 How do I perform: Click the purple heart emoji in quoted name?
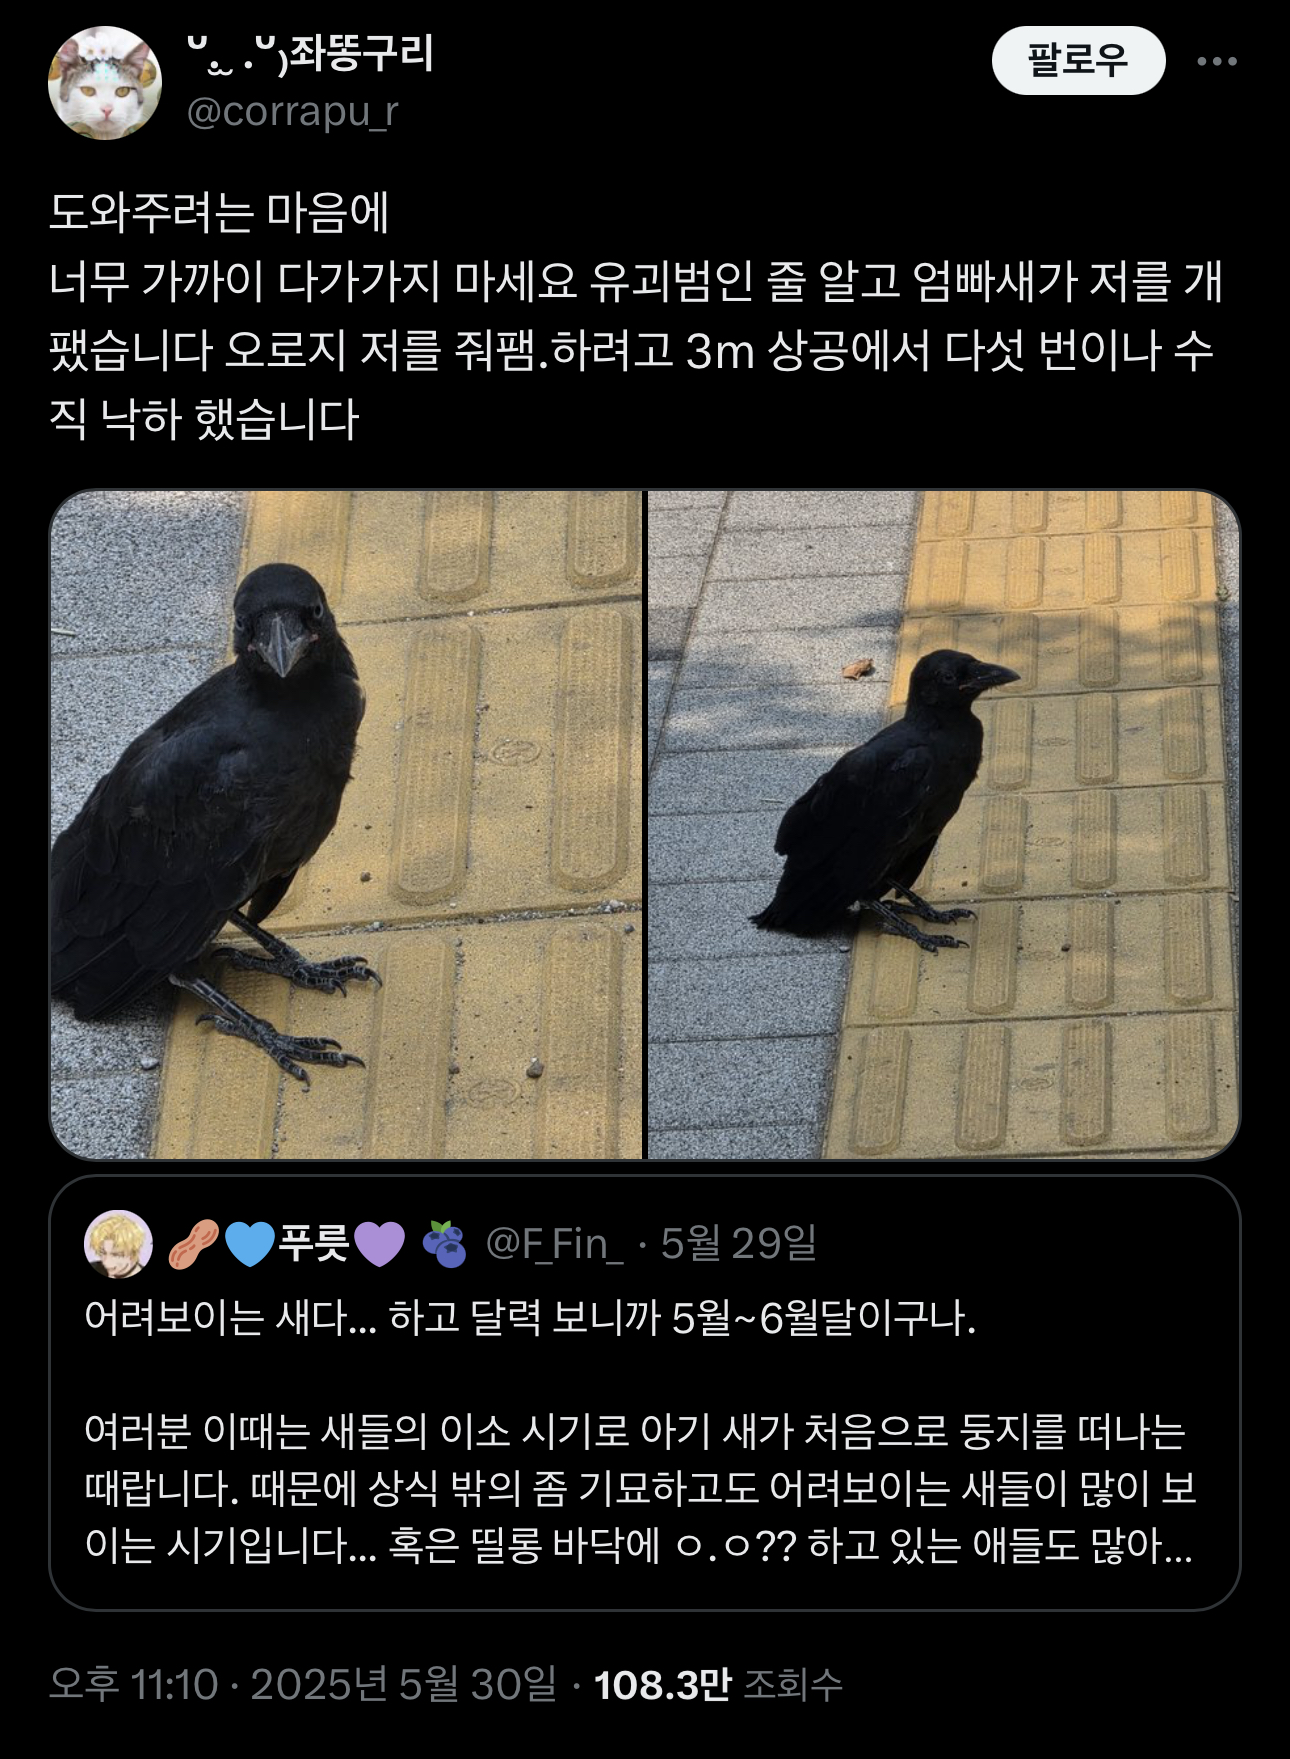380,1244
